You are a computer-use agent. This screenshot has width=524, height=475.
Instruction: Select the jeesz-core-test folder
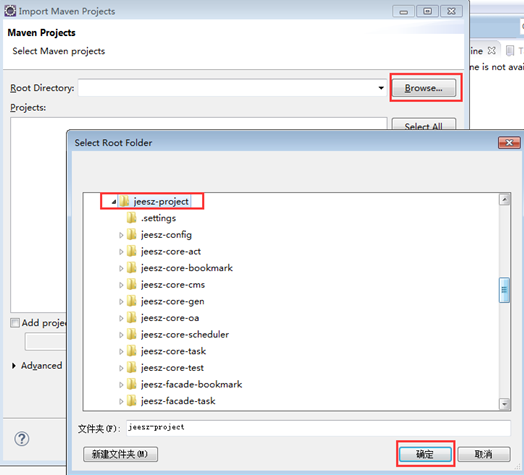(x=172, y=368)
